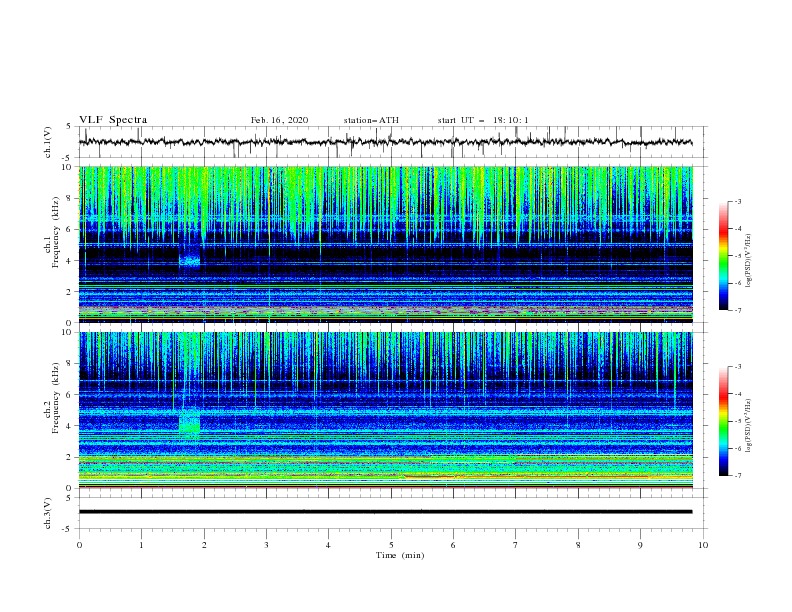The image size is (792, 612).
Task: Click the time axis tick label "0"
Action: click(x=79, y=545)
